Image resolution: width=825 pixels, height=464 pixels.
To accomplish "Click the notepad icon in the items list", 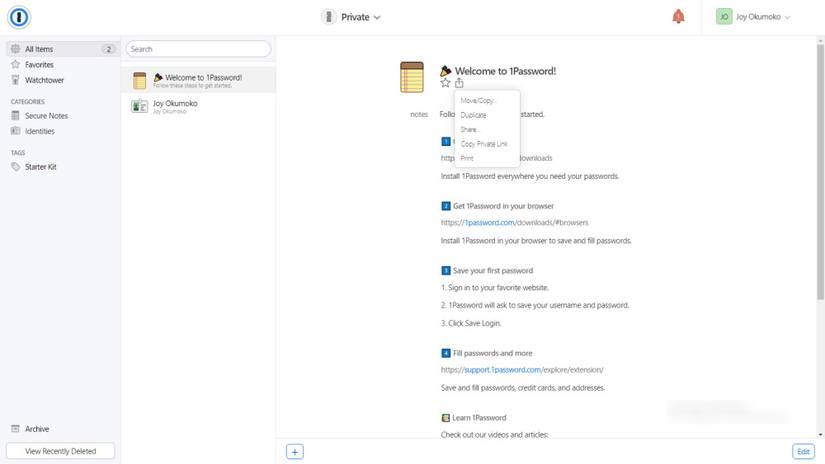I will point(139,80).
